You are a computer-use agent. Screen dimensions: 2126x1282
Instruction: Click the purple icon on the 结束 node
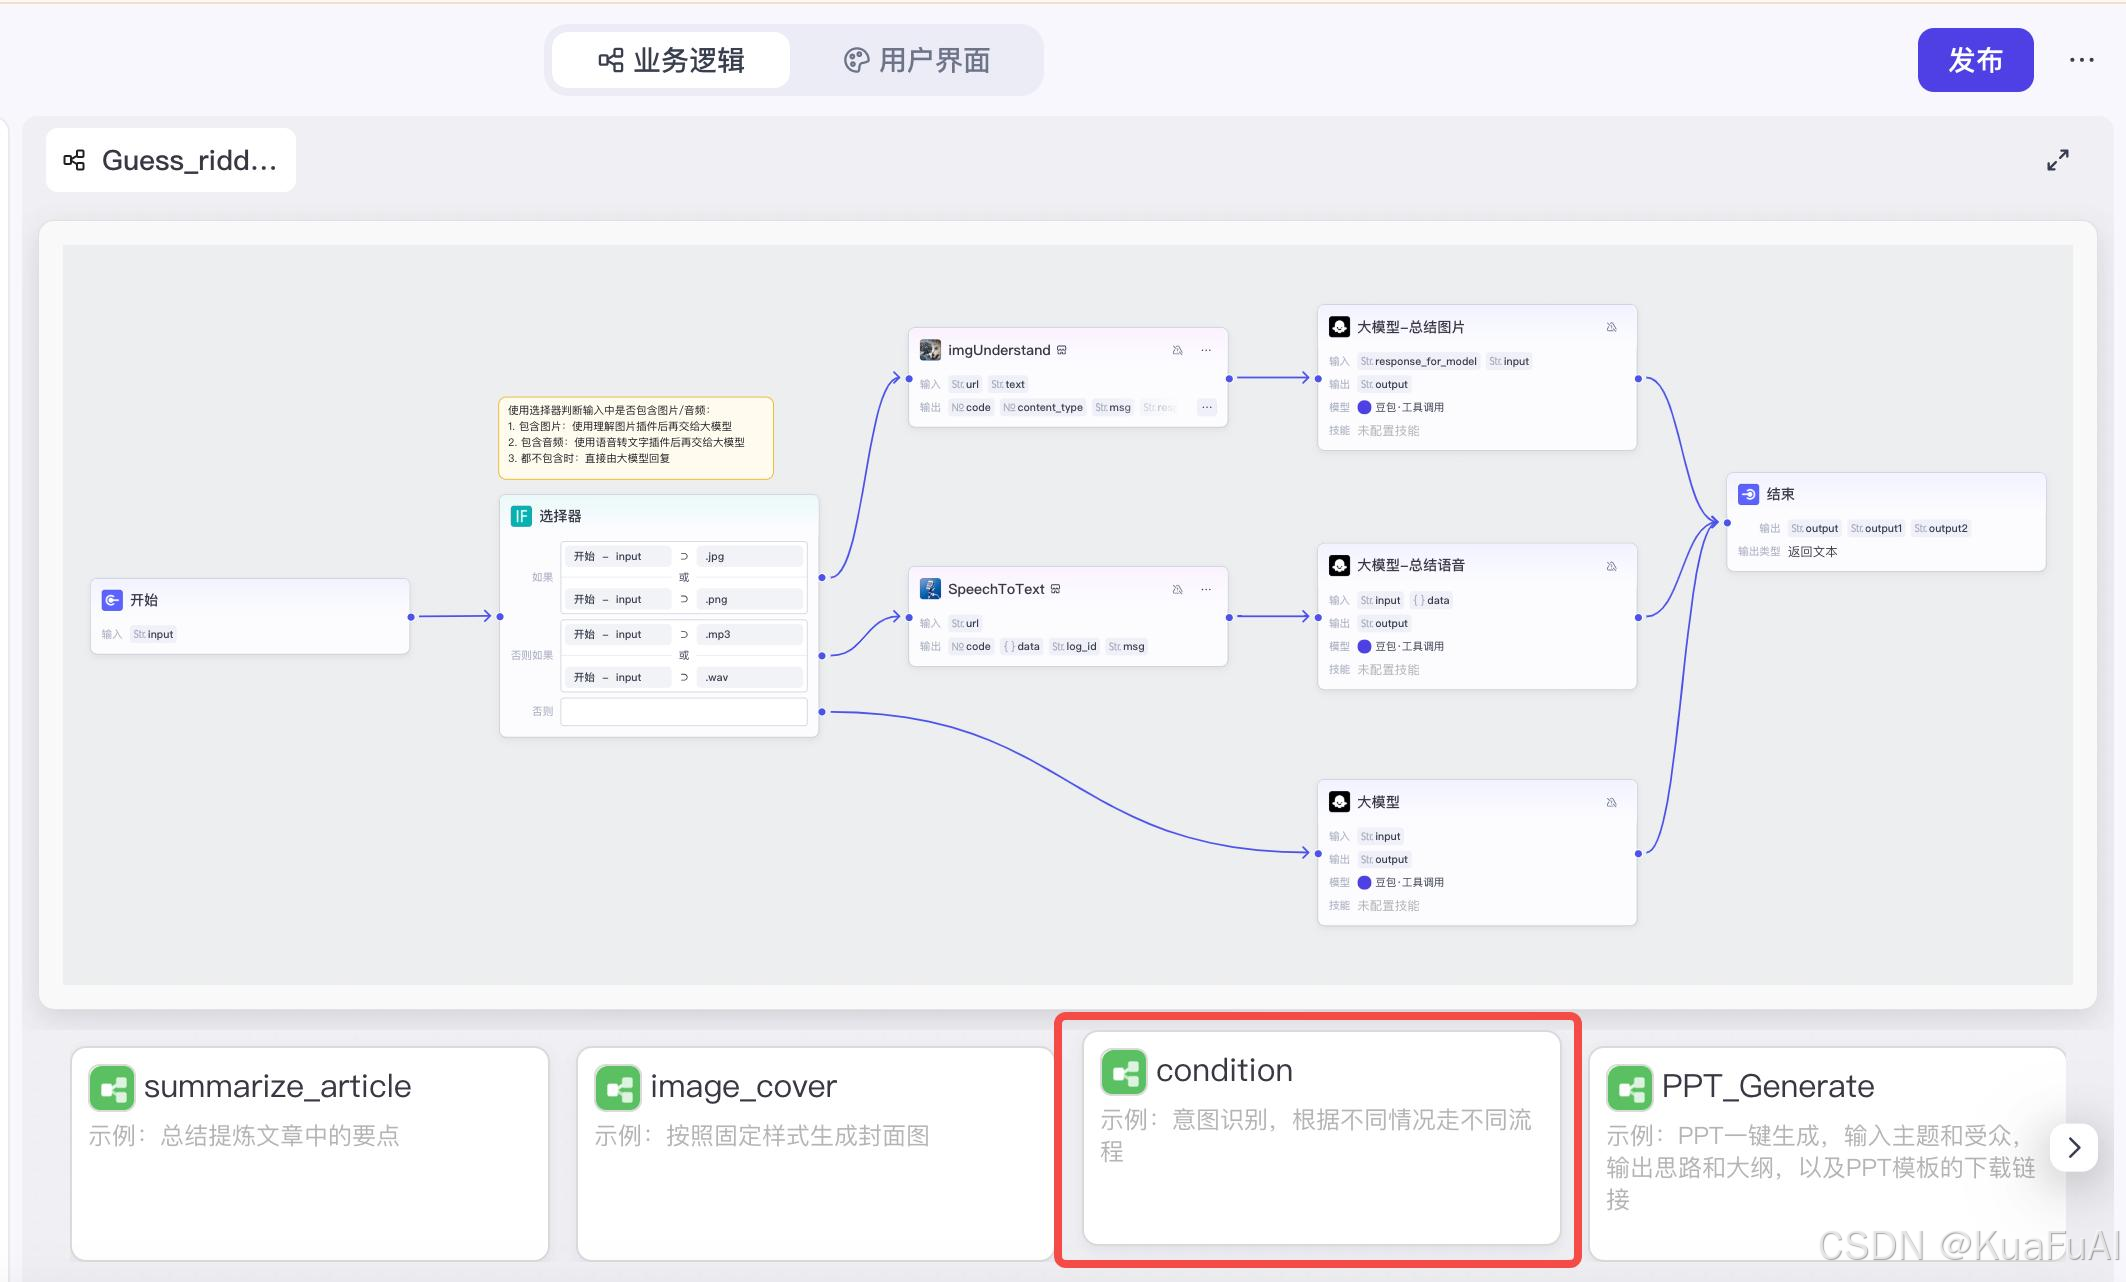tap(1749, 494)
